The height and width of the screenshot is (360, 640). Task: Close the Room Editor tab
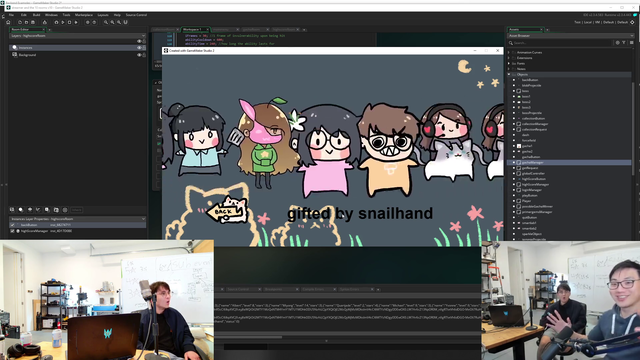click(x=44, y=29)
